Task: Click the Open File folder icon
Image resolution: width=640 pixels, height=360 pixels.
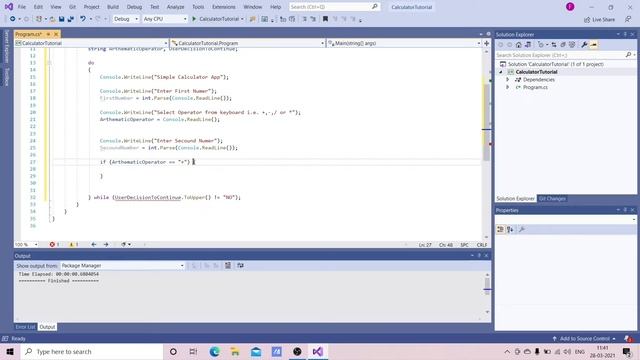Action: tap(53, 19)
